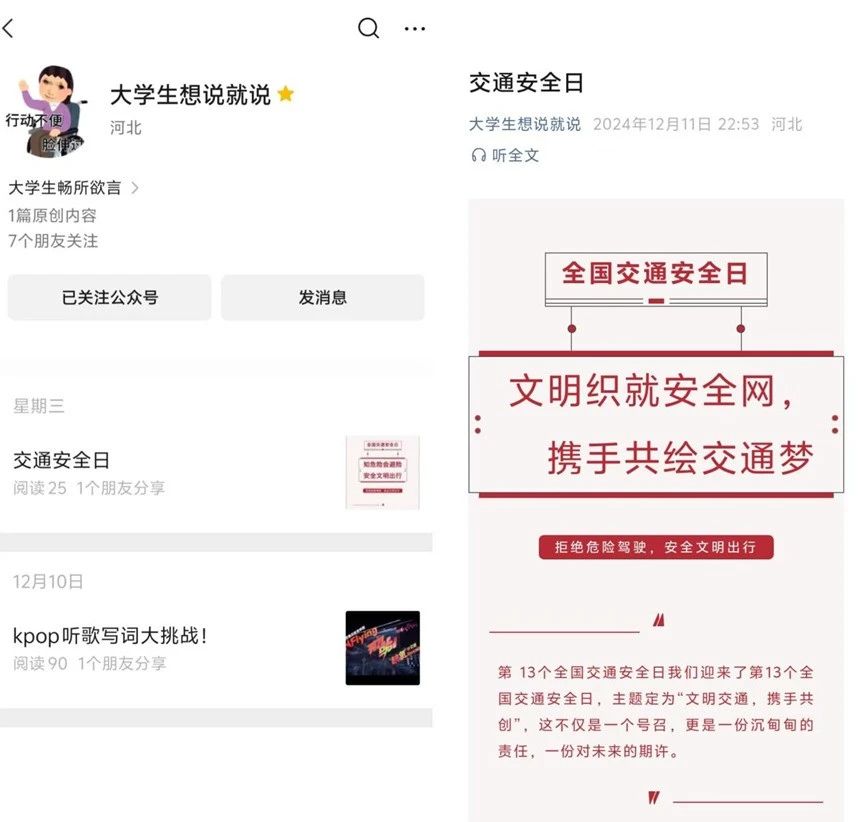Open the kpop article cover thumbnail
The image size is (865, 822).
point(383,648)
